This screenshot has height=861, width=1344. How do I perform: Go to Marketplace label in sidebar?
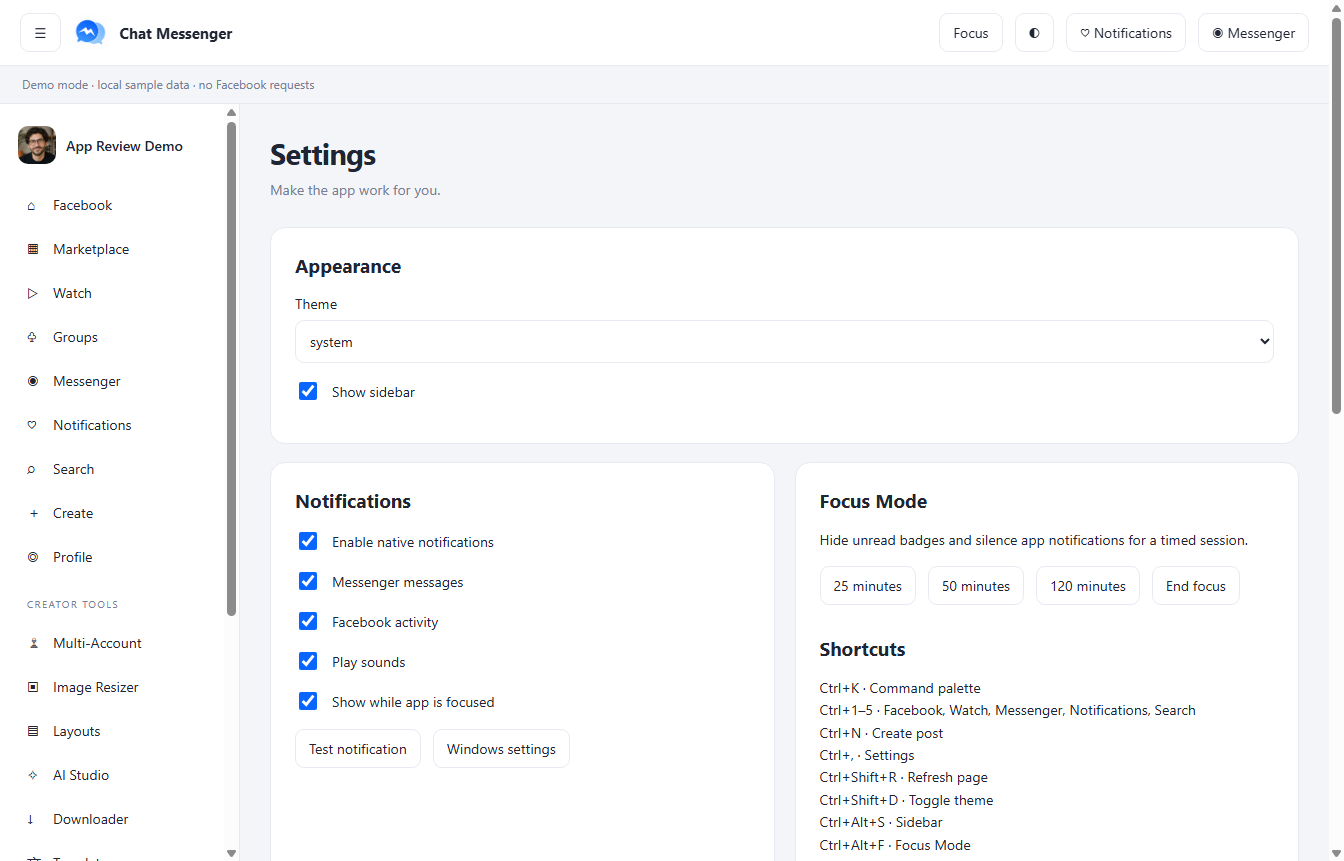[x=91, y=249]
